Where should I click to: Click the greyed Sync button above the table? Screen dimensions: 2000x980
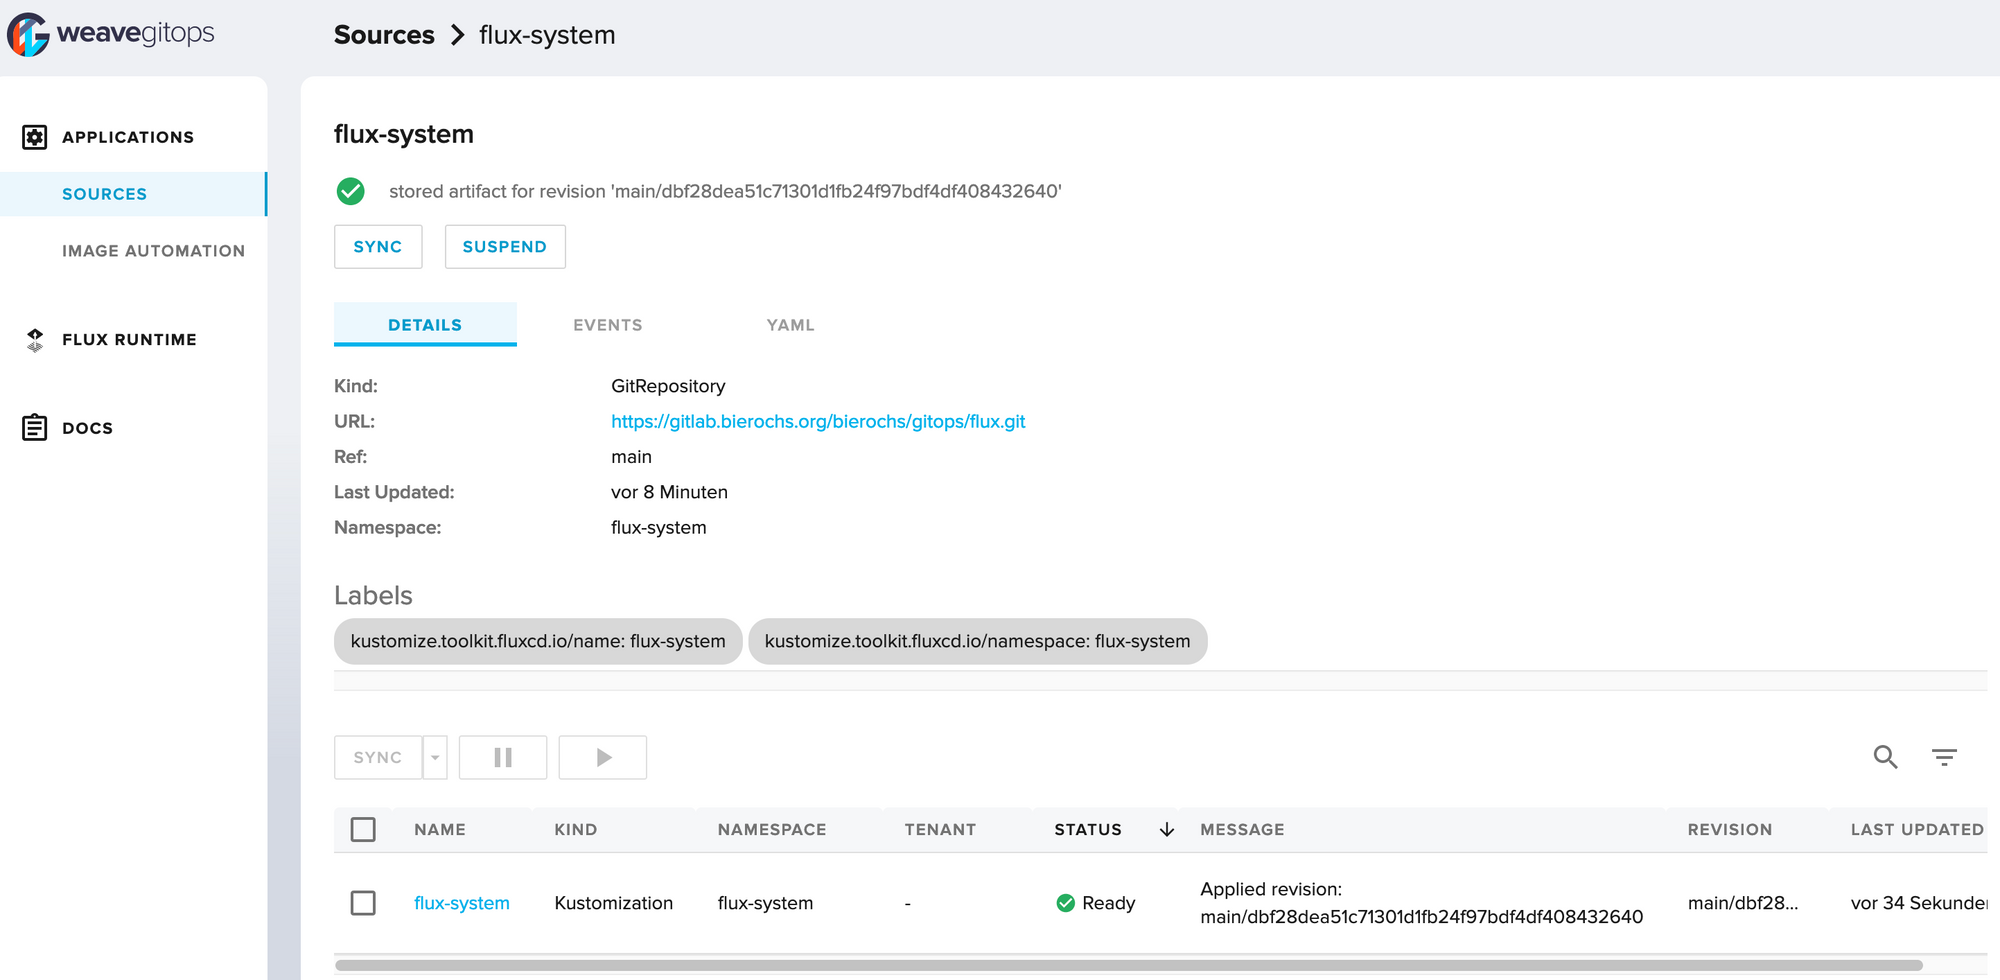click(x=378, y=757)
